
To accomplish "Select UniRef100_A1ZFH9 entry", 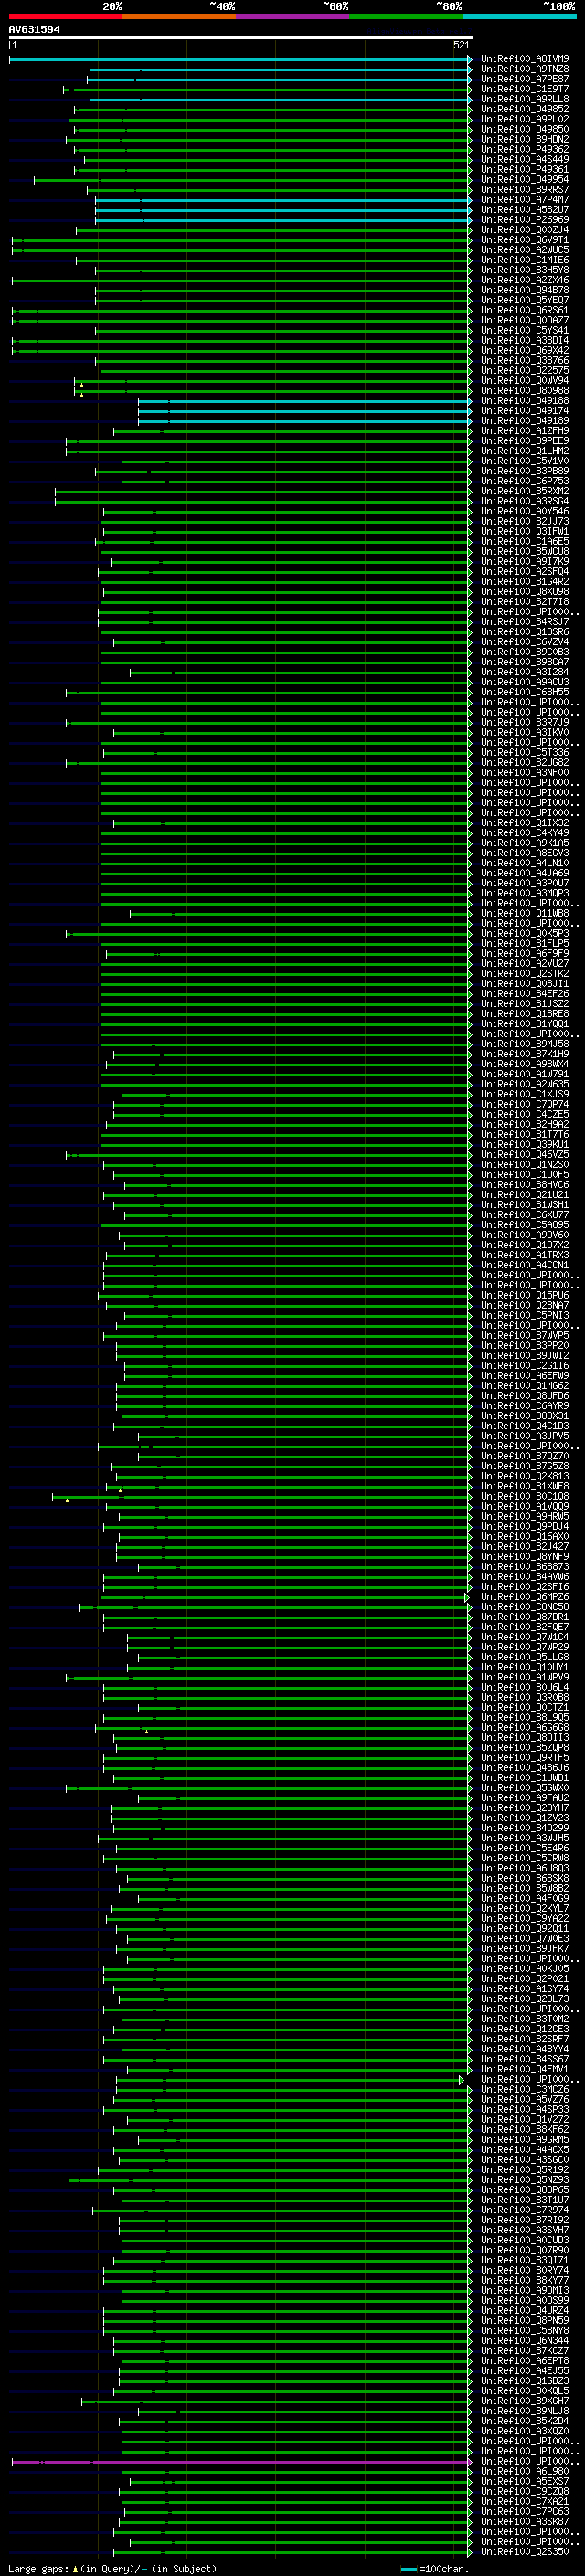I will pyautogui.click(x=525, y=431).
